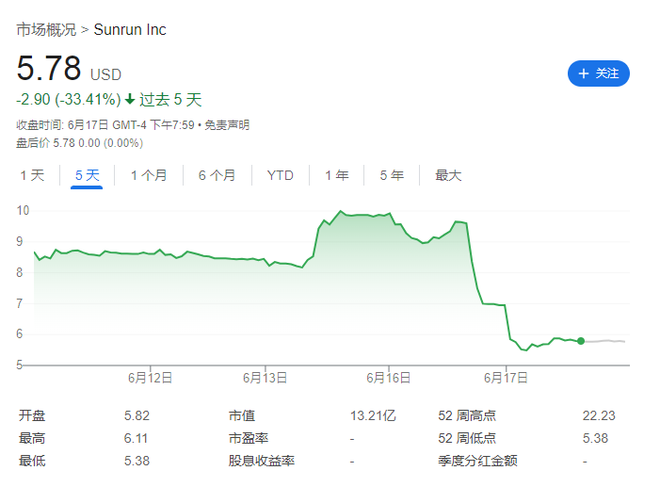Open the 免责声明 disclaimer link
The image size is (660, 487).
pyautogui.click(x=227, y=125)
